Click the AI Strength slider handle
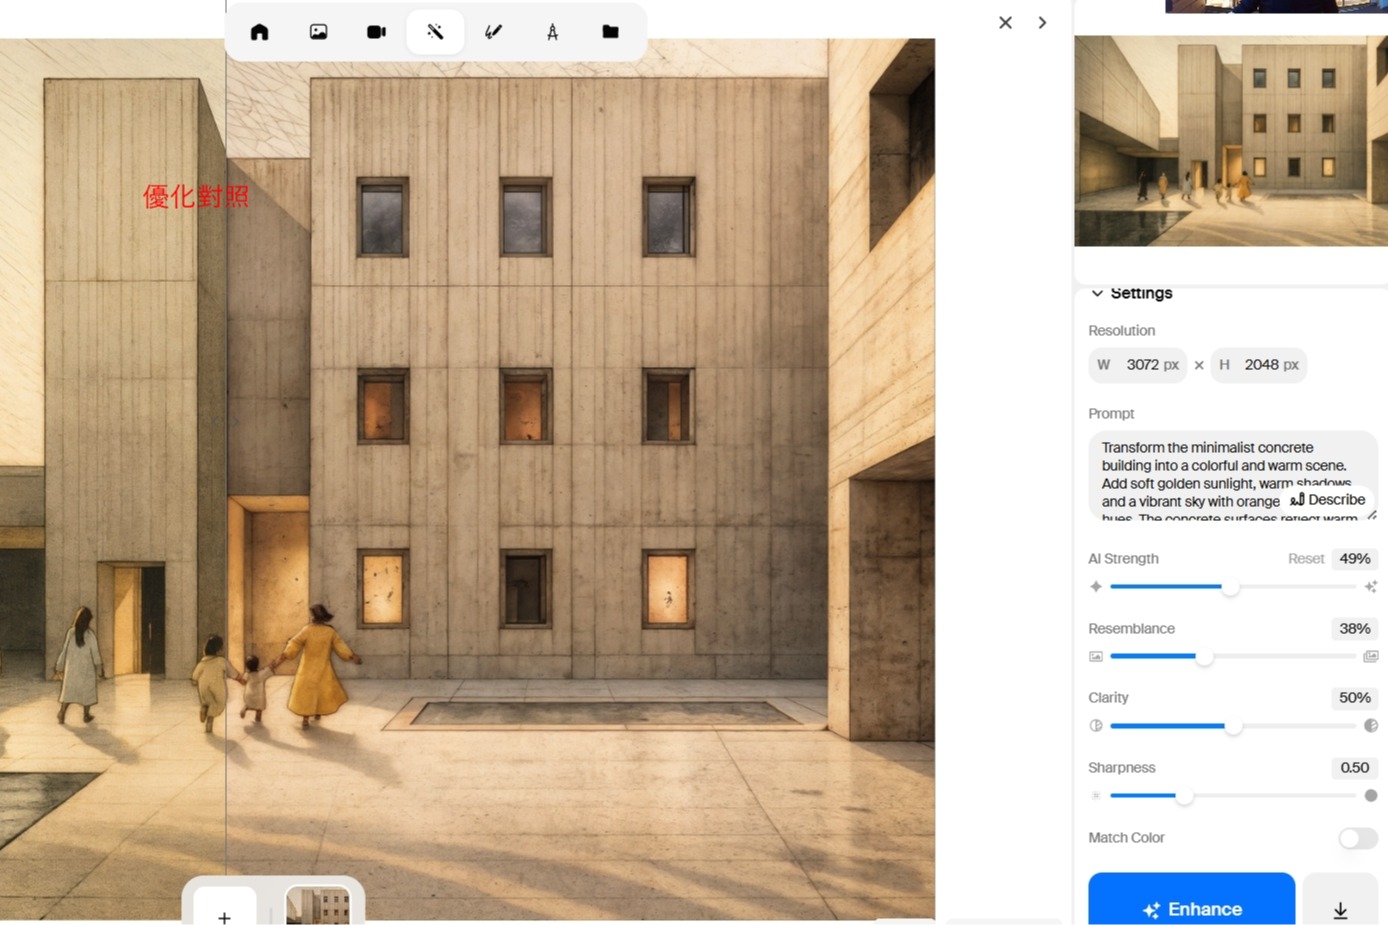Screen dimensions: 1388x925 [1231, 587]
